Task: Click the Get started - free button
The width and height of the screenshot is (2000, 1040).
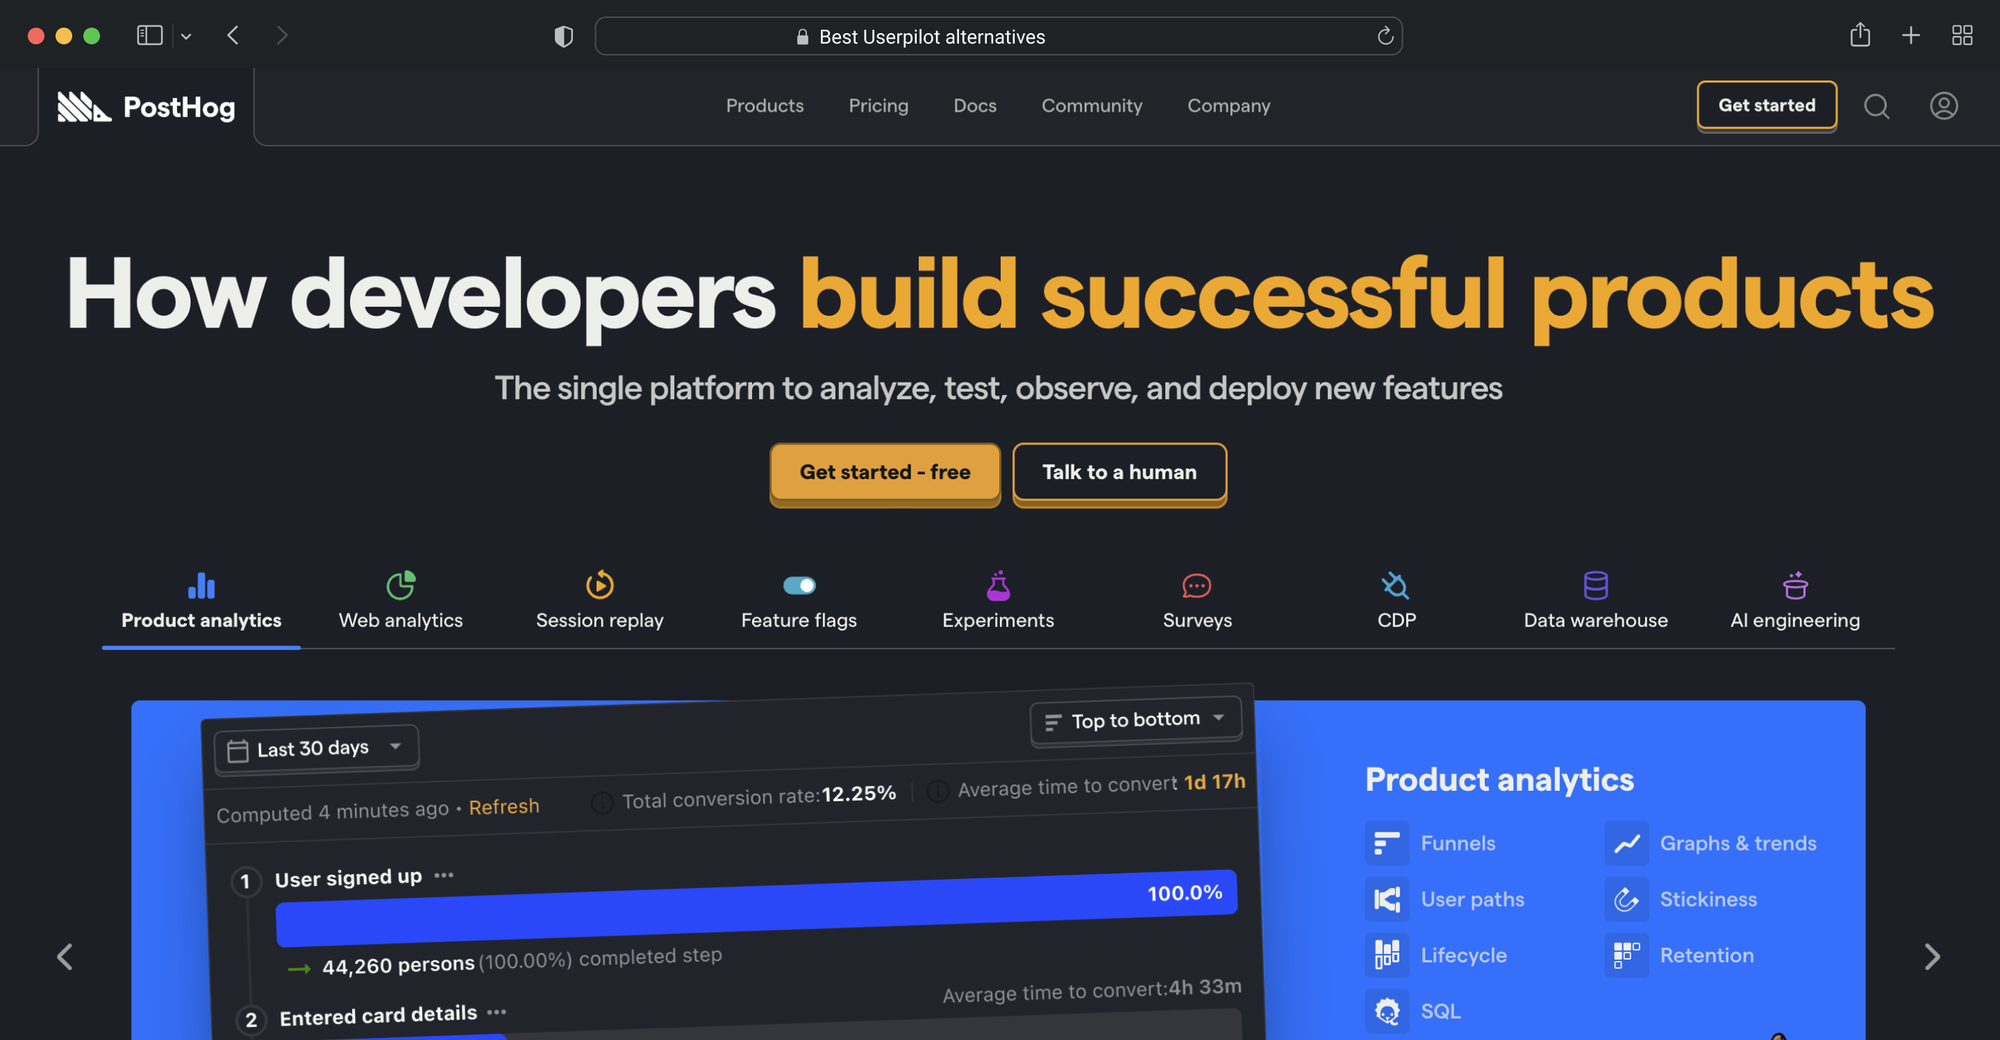Action: pyautogui.click(x=884, y=472)
